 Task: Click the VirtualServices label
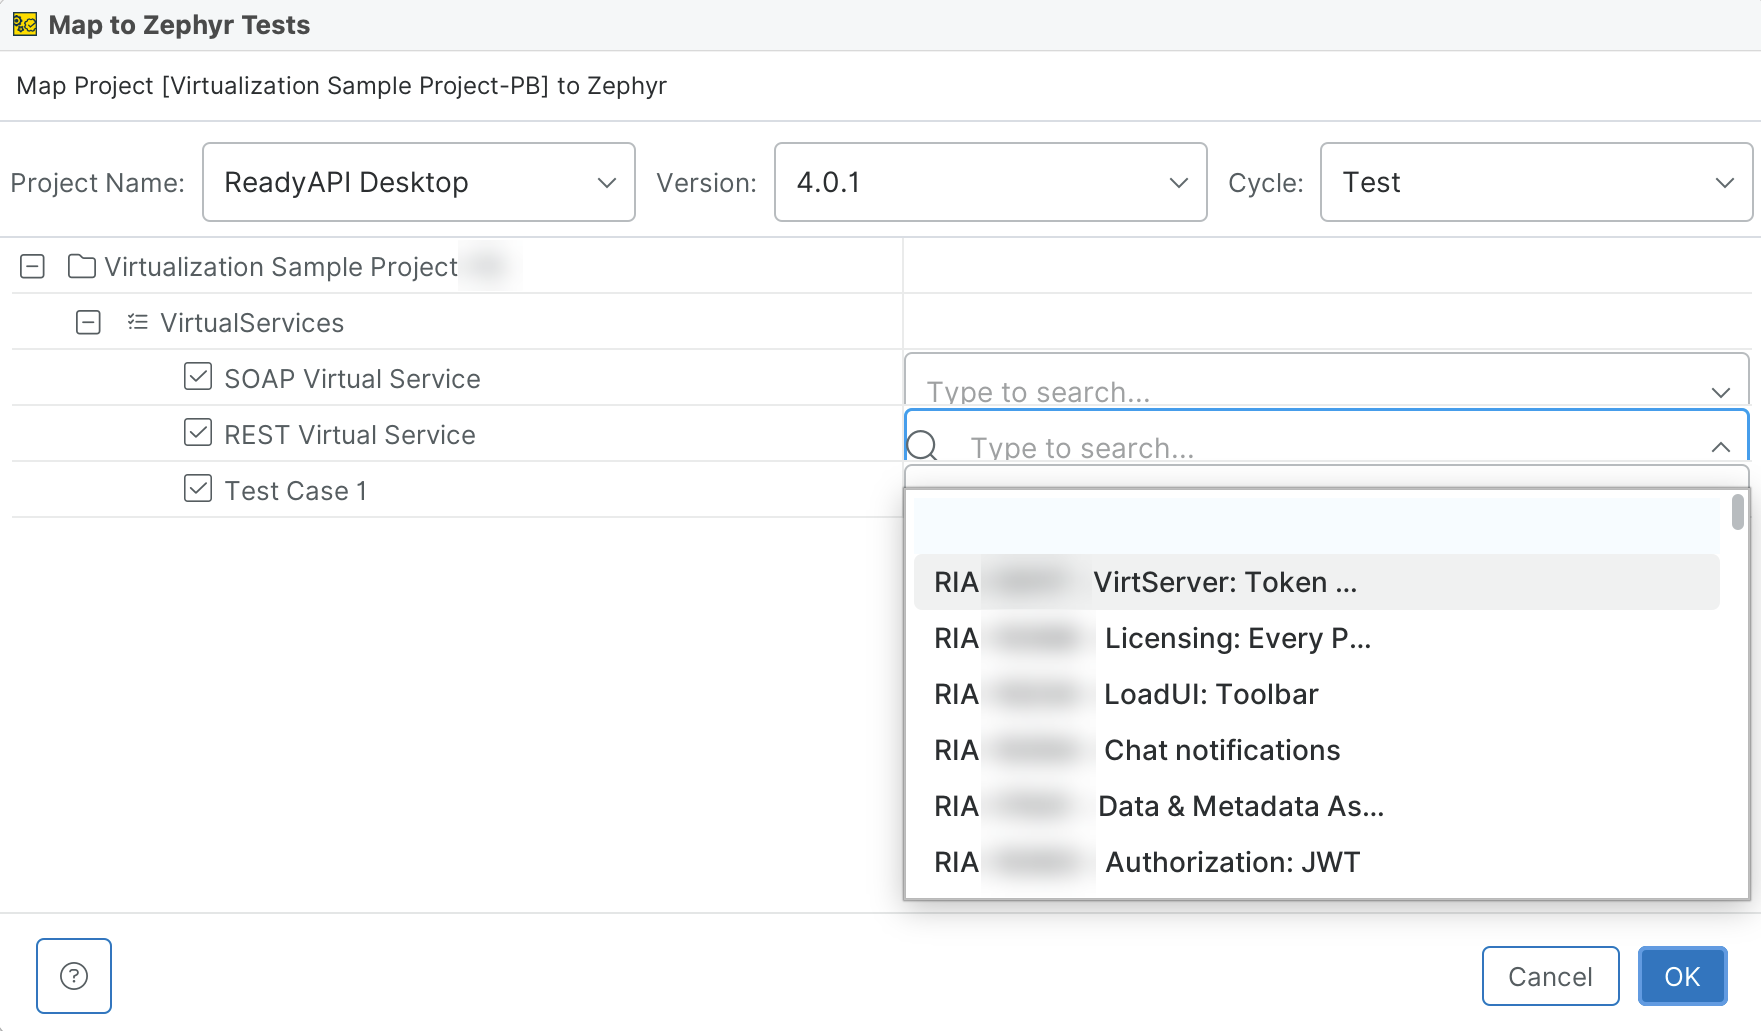tap(252, 323)
